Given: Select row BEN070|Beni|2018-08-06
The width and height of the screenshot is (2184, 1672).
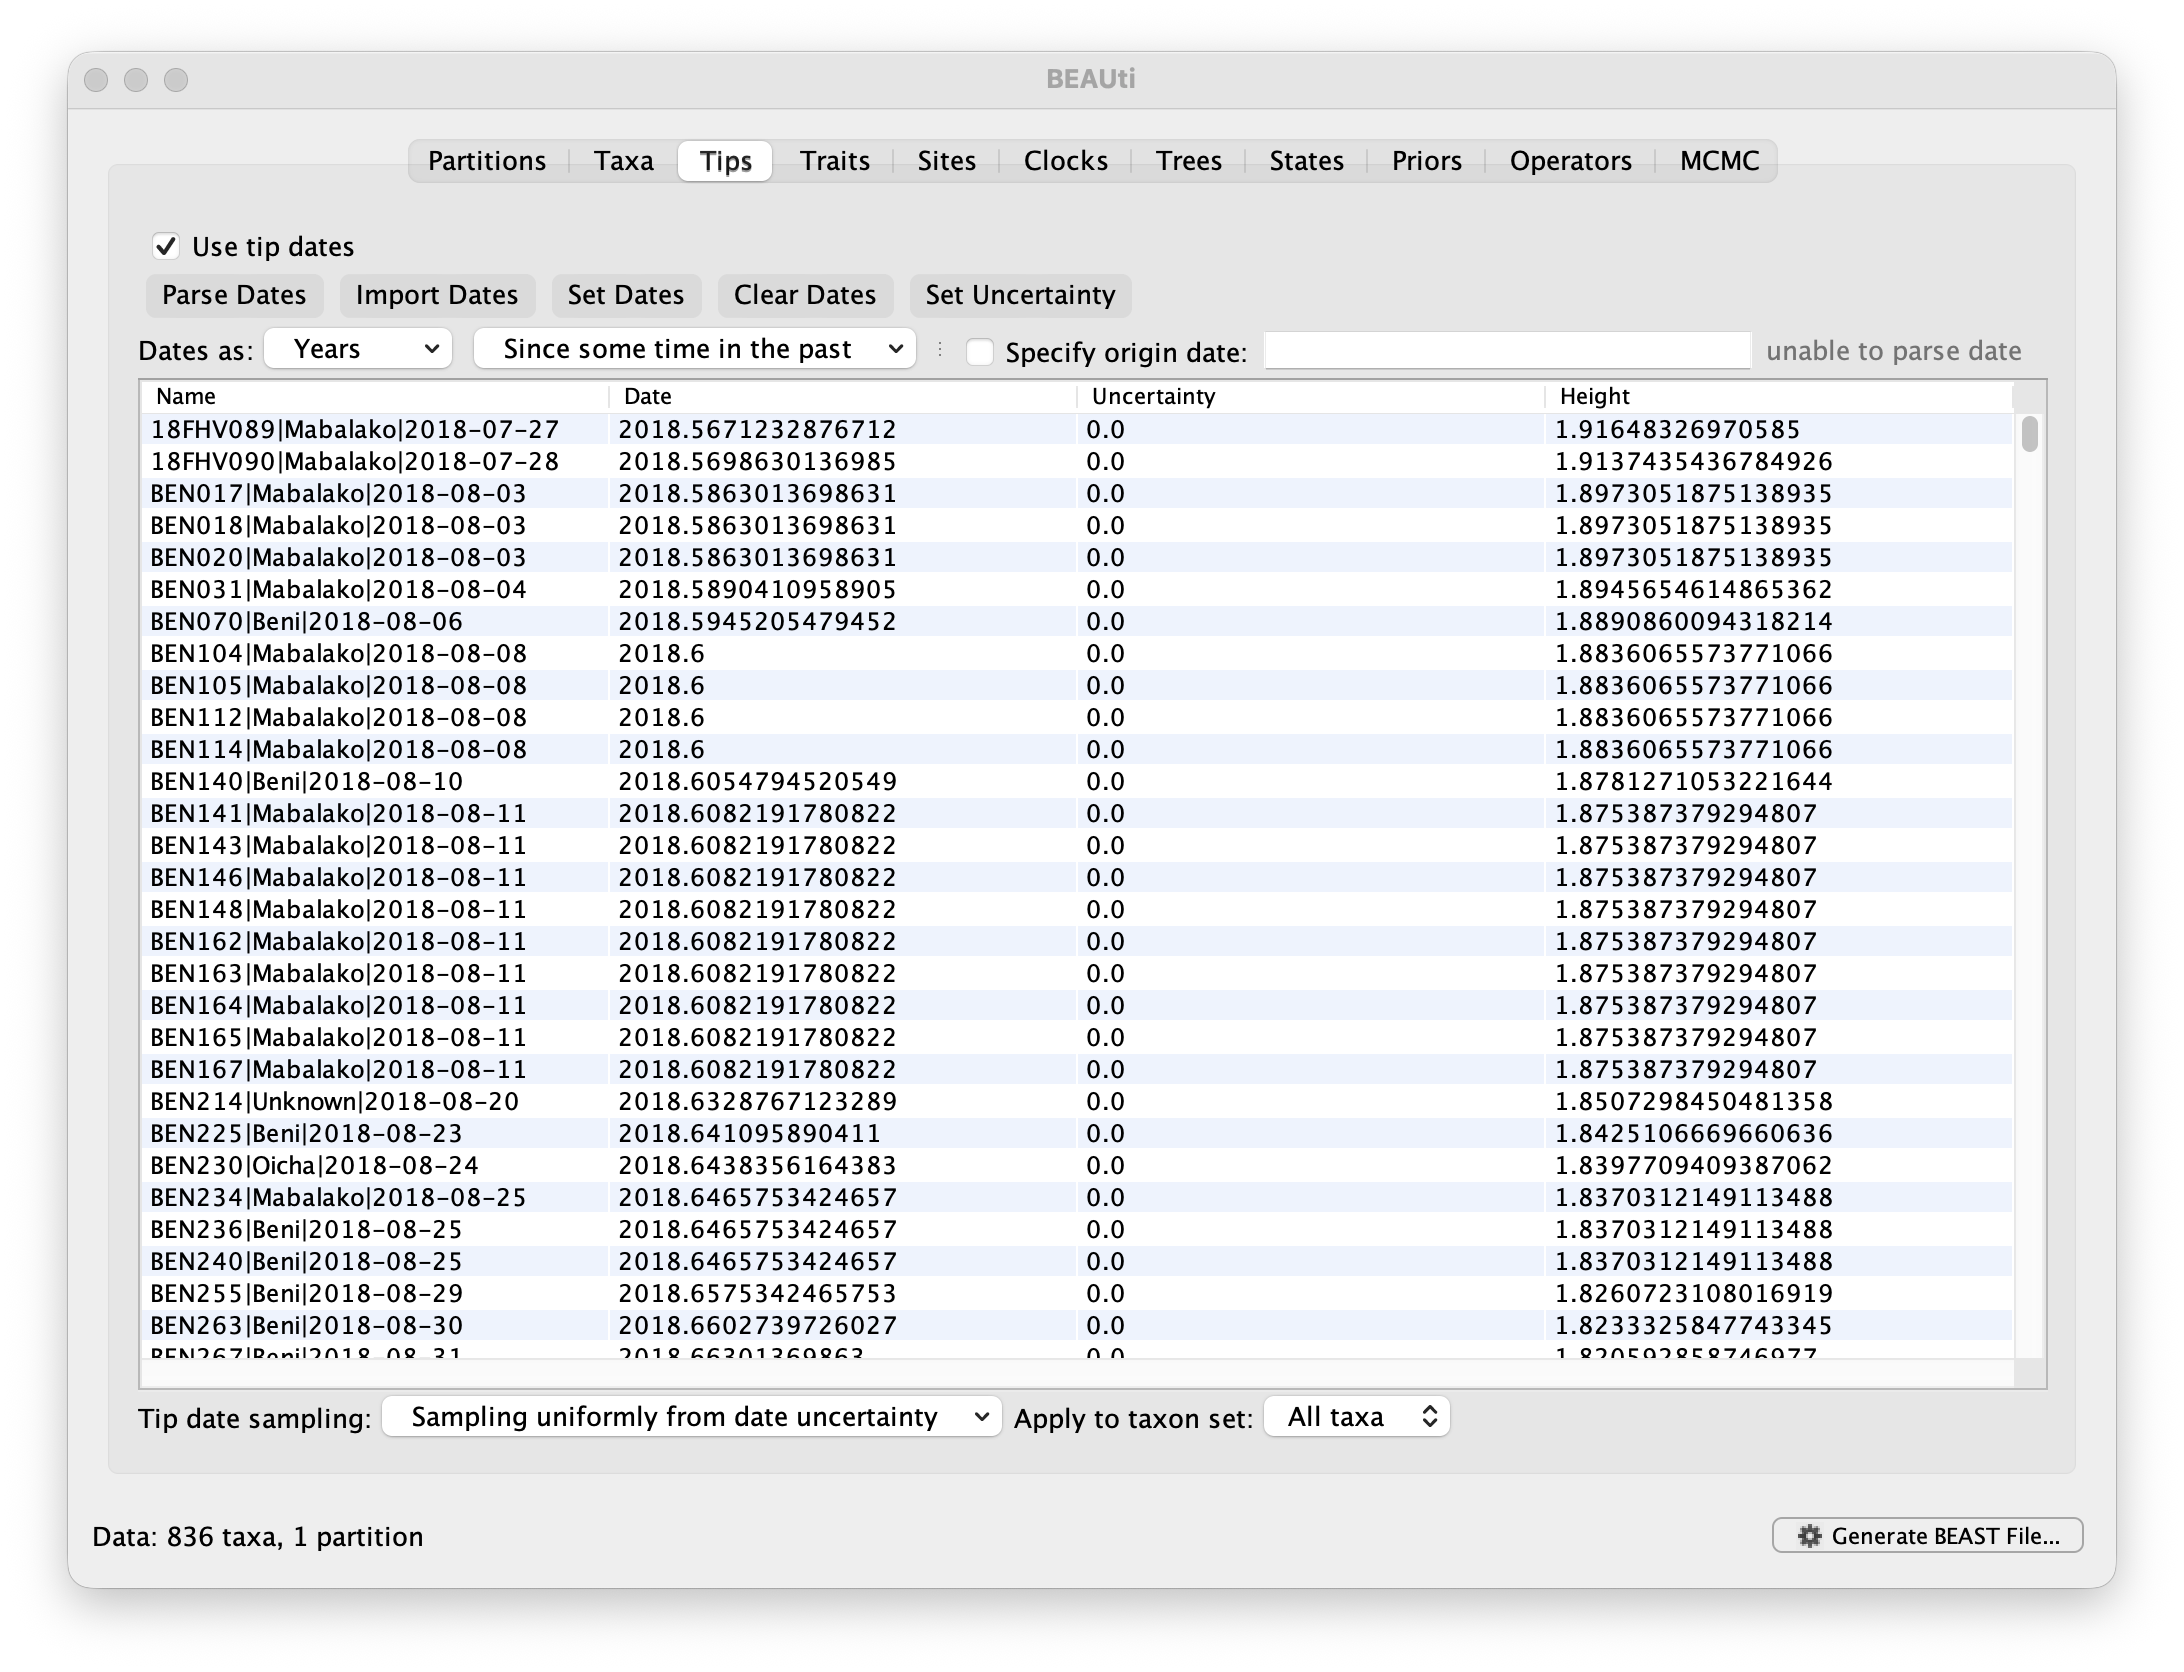Looking at the screenshot, I should (1077, 621).
